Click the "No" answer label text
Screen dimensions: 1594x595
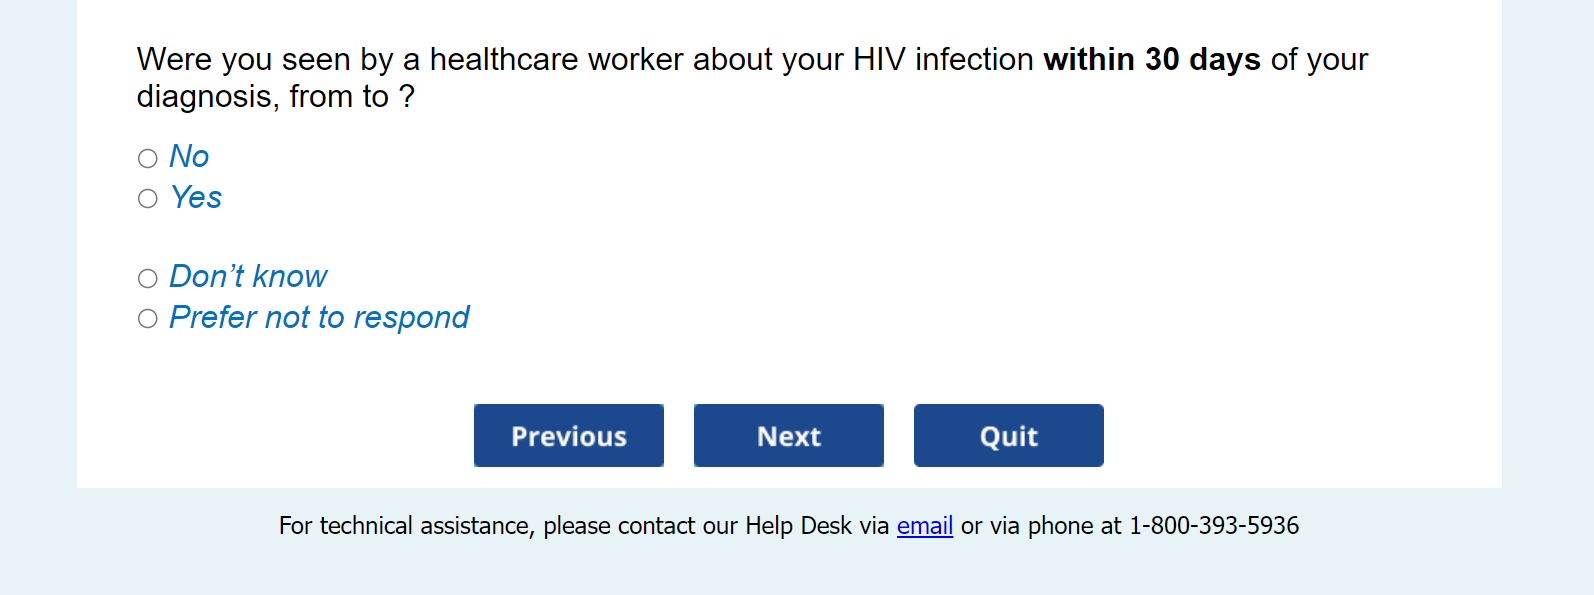(x=189, y=157)
